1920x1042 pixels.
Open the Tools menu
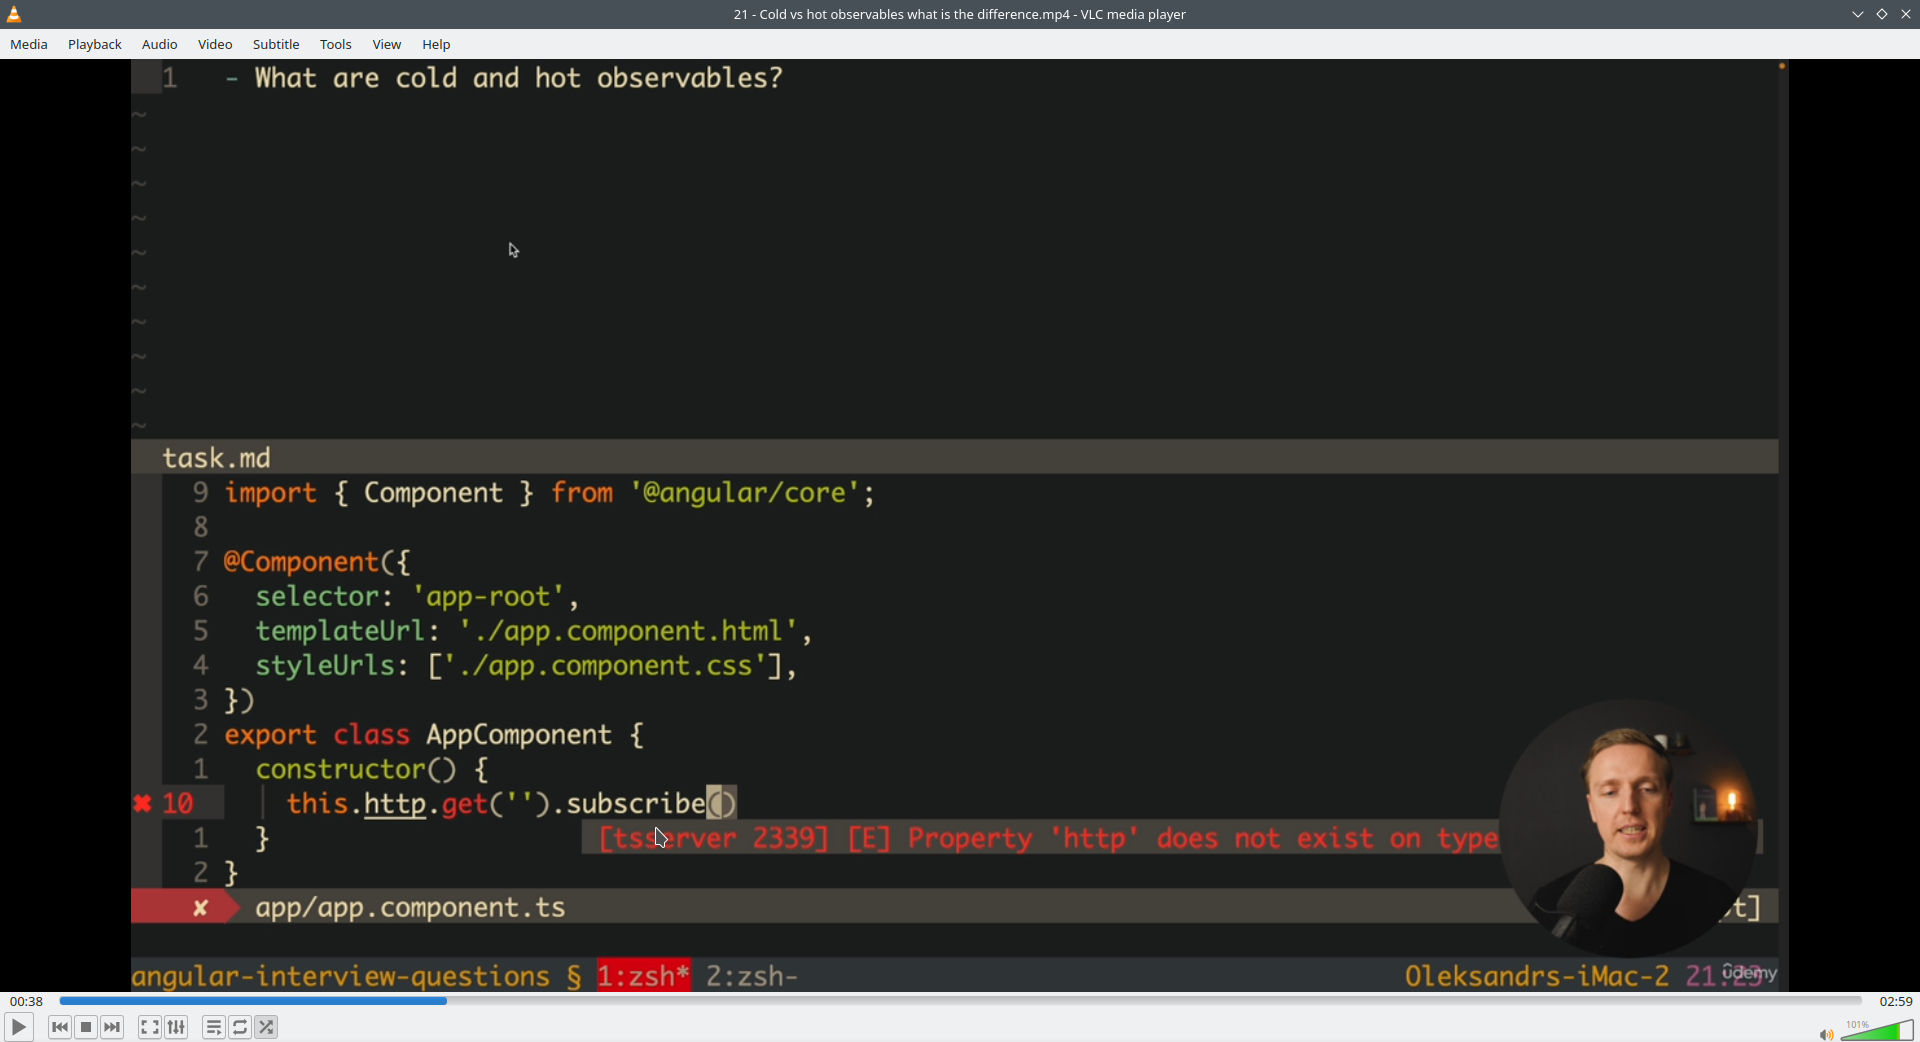click(x=336, y=44)
